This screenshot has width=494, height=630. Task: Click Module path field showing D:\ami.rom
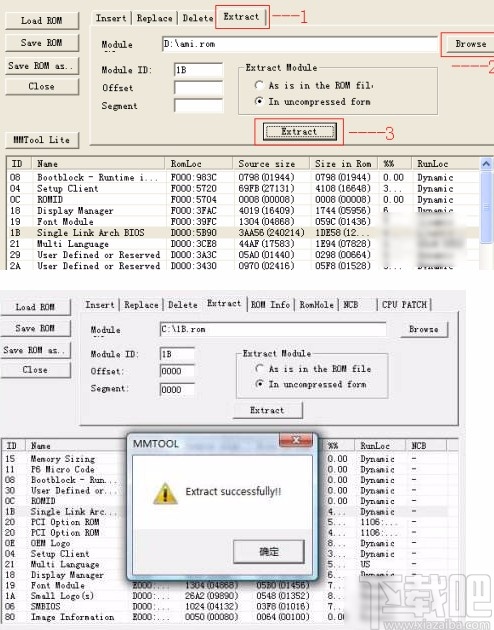tap(300, 44)
